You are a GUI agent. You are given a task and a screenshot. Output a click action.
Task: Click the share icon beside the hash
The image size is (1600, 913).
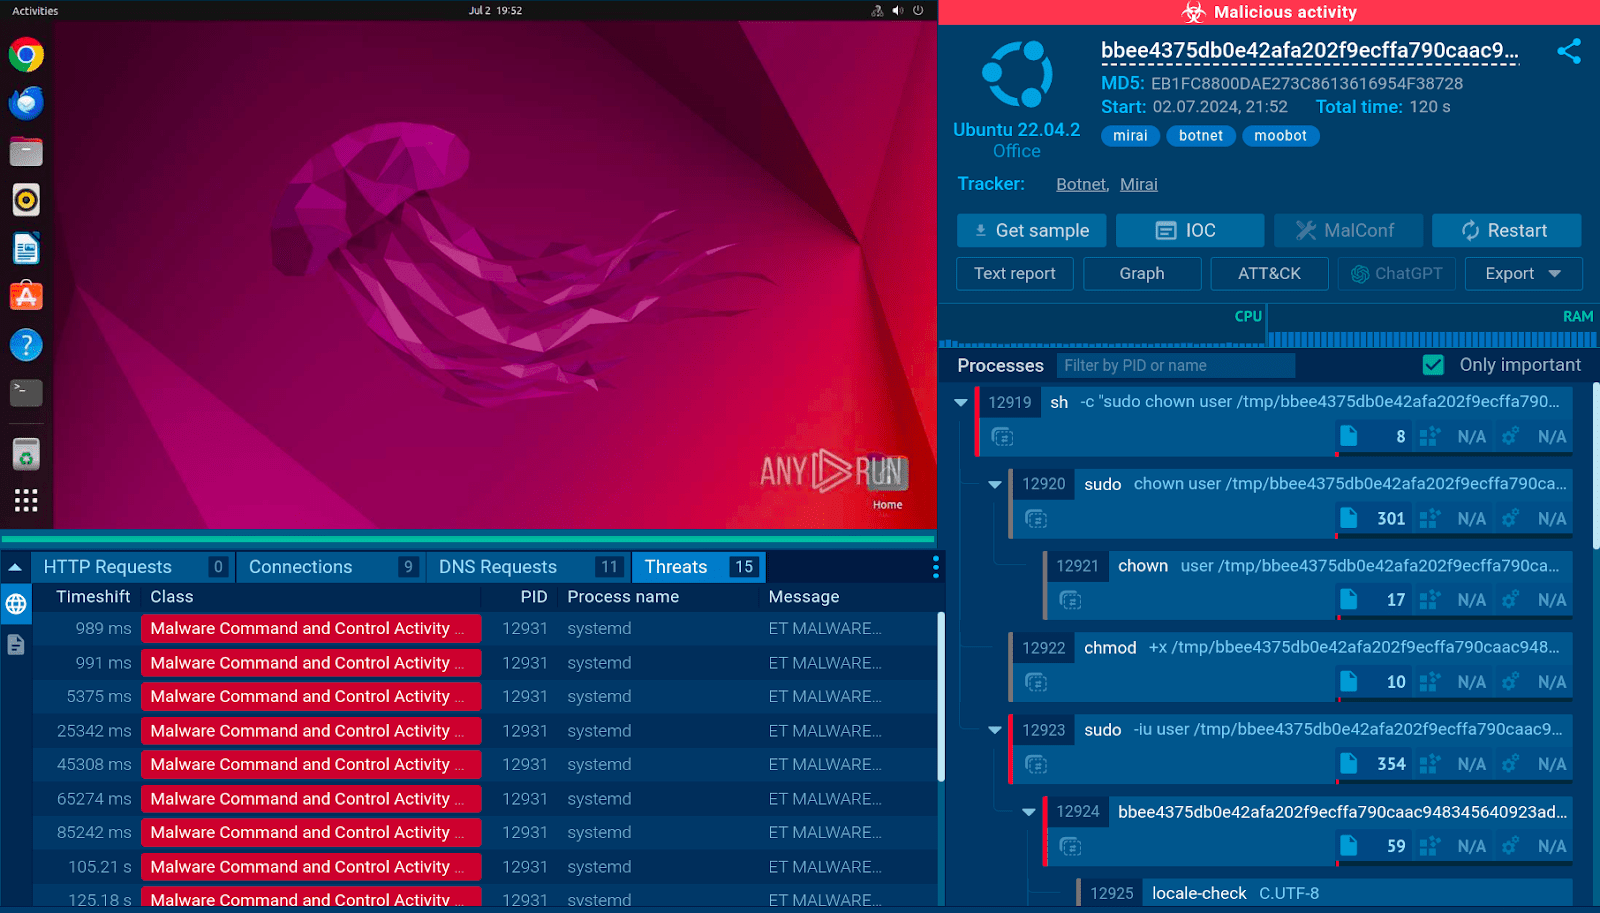[x=1568, y=52]
